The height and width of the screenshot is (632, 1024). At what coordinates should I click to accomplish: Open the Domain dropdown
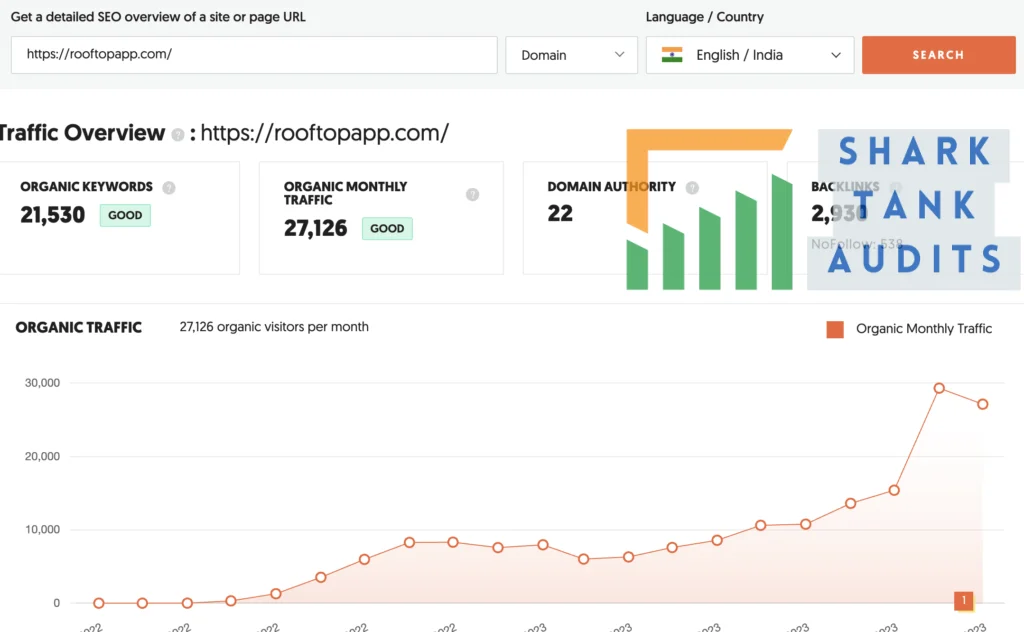pyautogui.click(x=571, y=55)
